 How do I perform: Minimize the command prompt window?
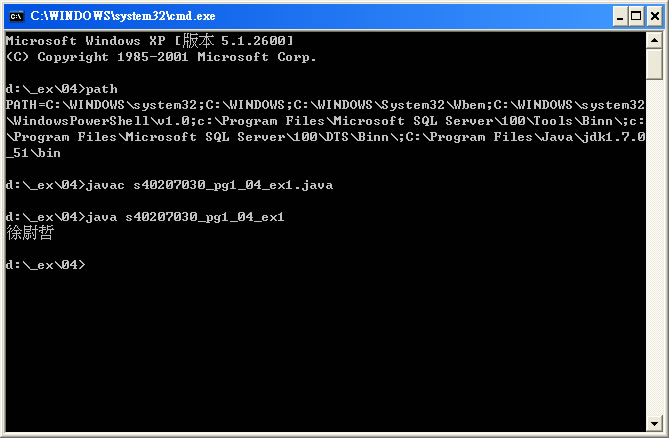(x=620, y=17)
